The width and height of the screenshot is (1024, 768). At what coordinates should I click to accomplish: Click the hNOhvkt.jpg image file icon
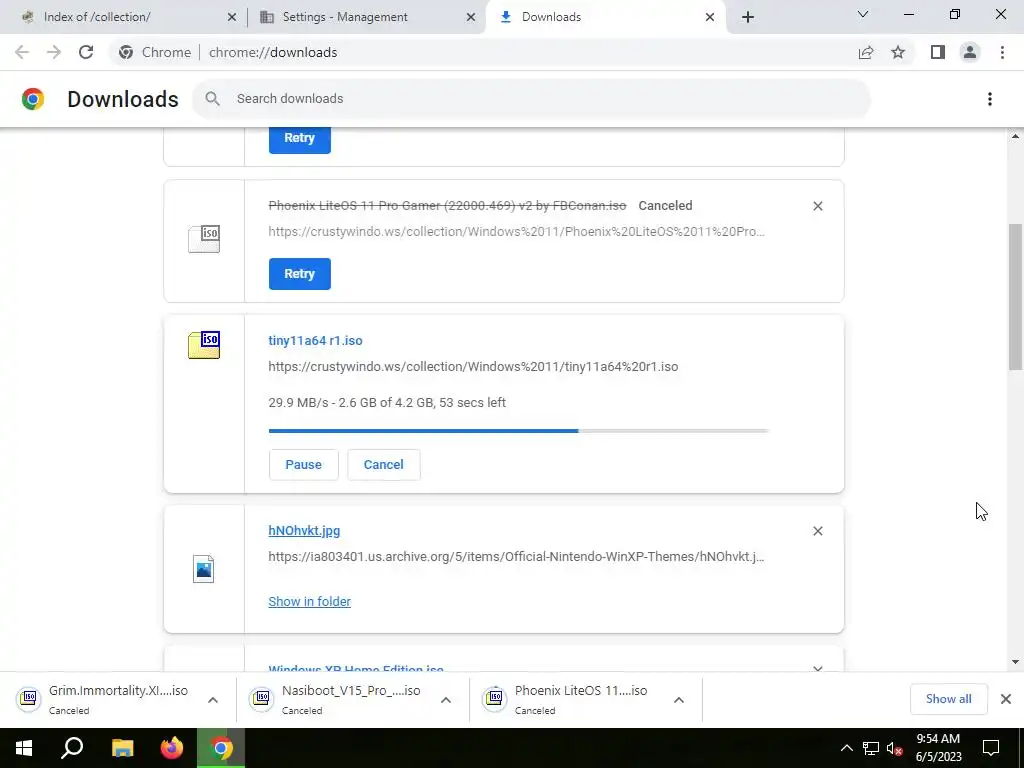click(x=204, y=568)
